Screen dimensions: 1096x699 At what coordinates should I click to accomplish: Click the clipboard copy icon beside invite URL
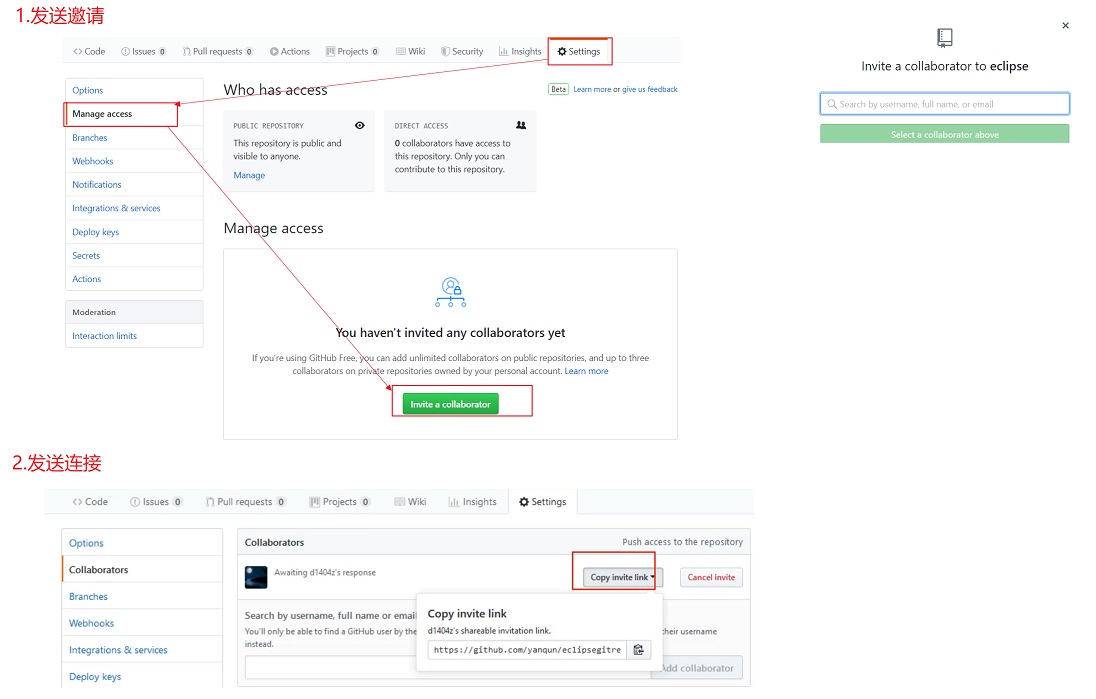point(639,650)
